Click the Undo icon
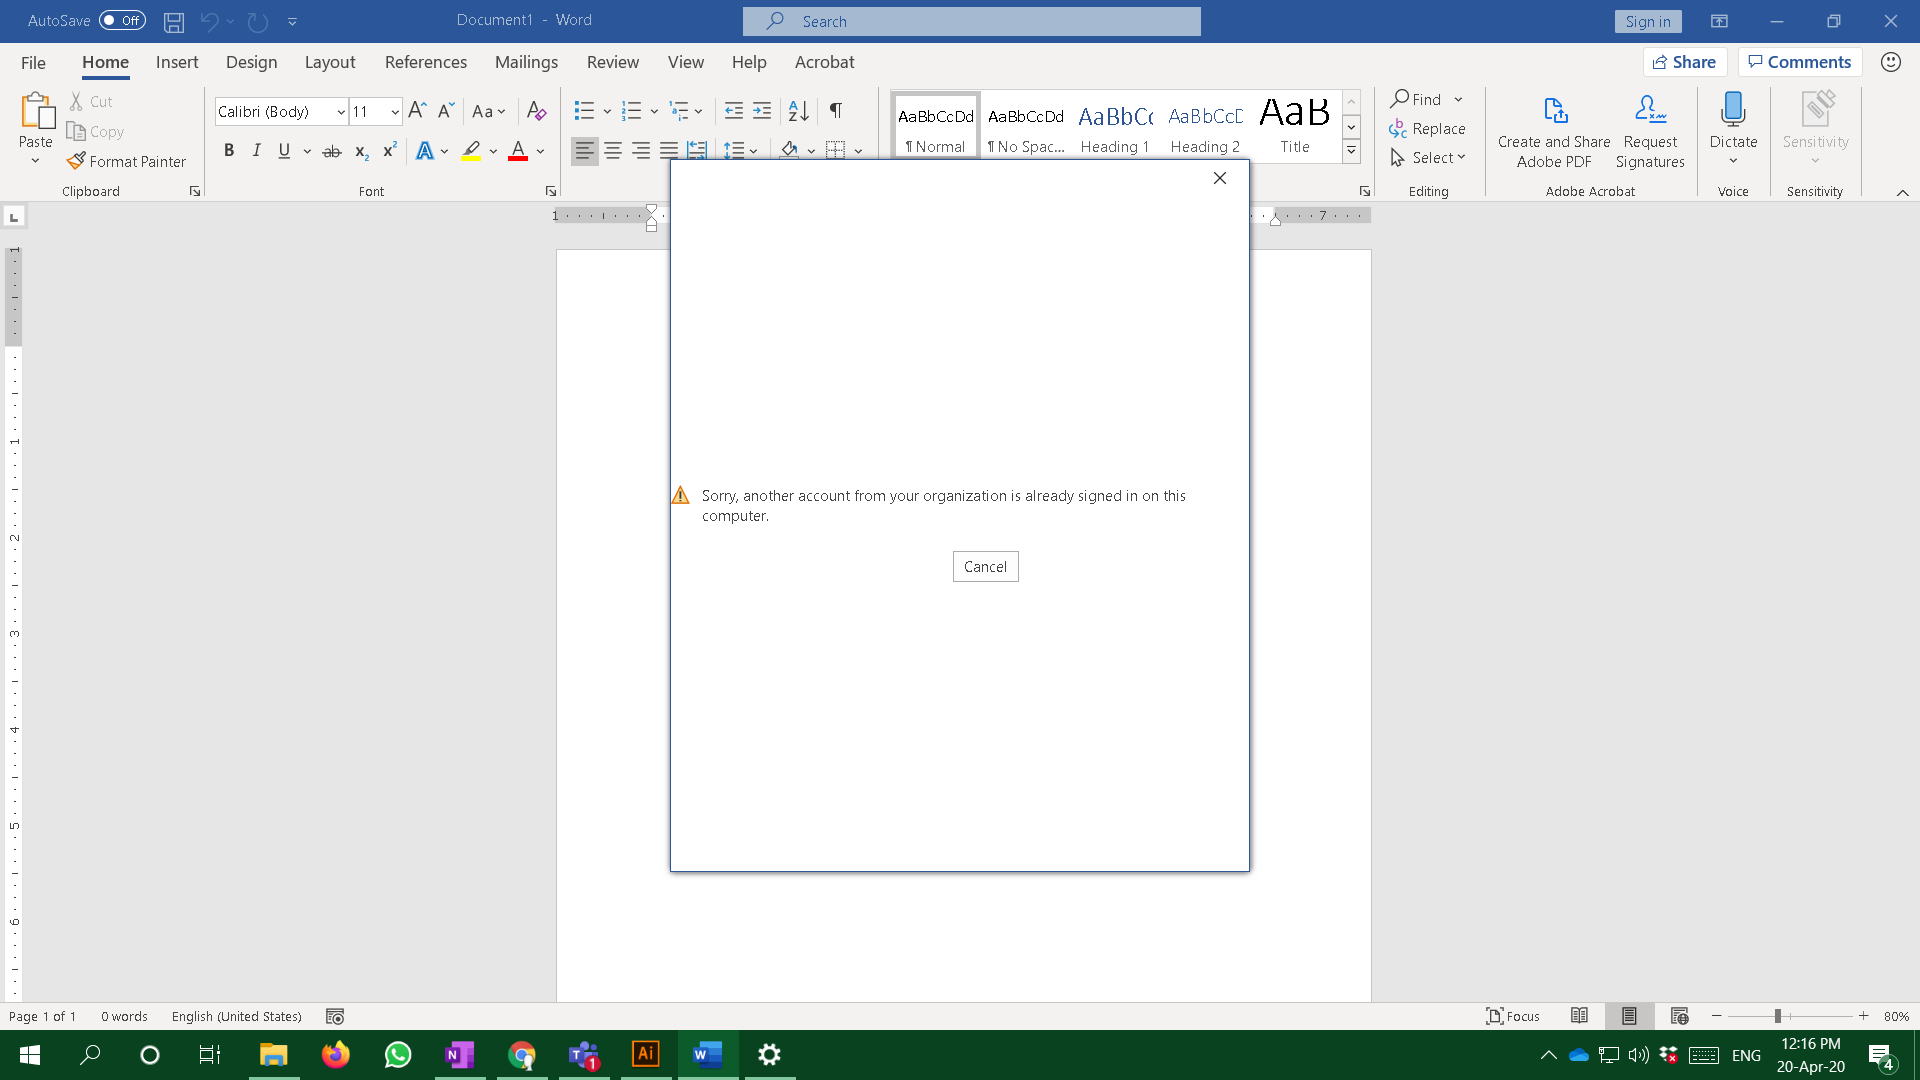This screenshot has height=1080, width=1920. point(209,21)
